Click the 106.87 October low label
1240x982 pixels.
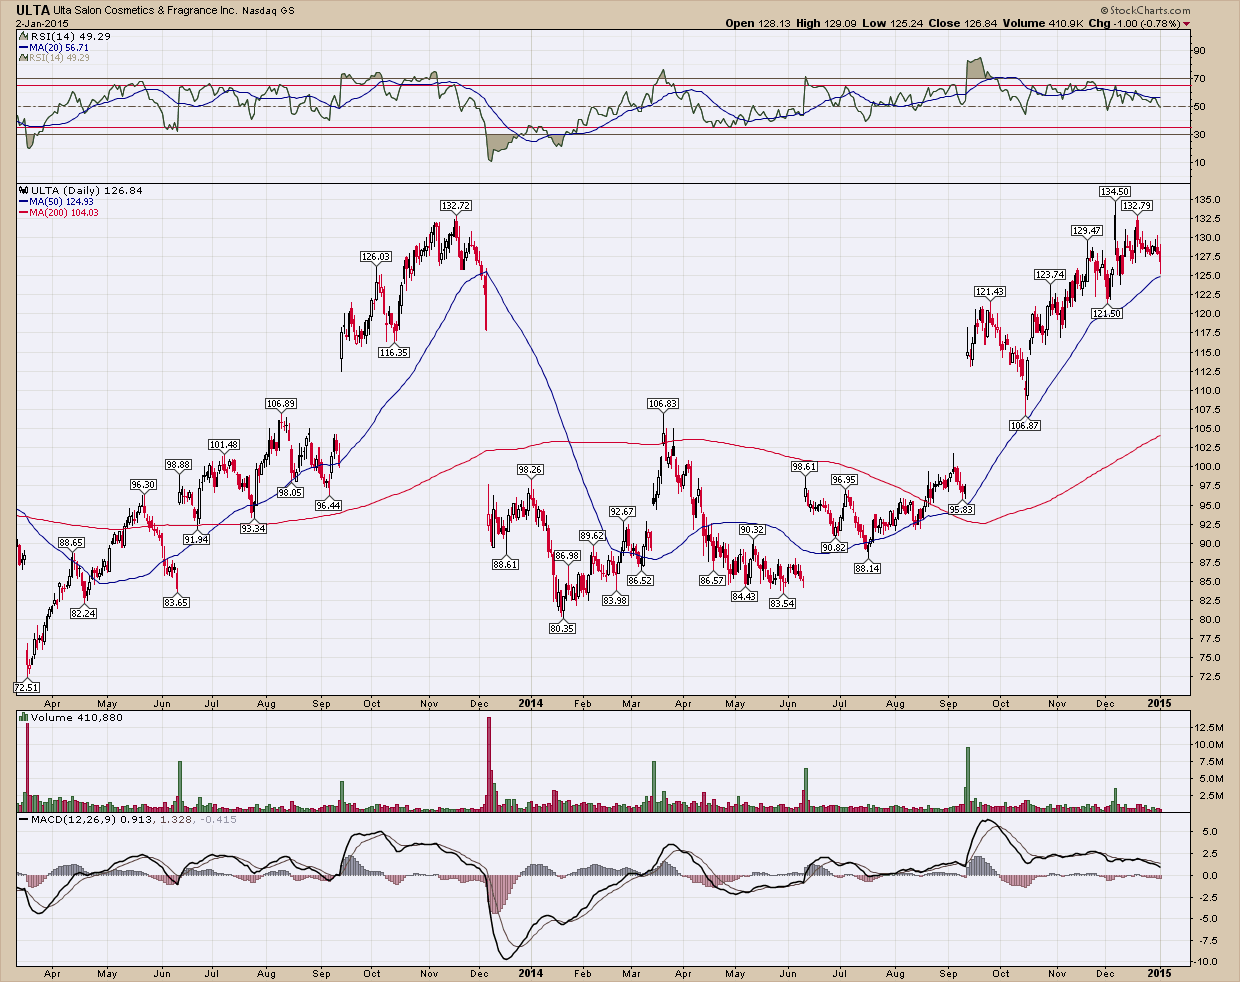[x=1025, y=425]
